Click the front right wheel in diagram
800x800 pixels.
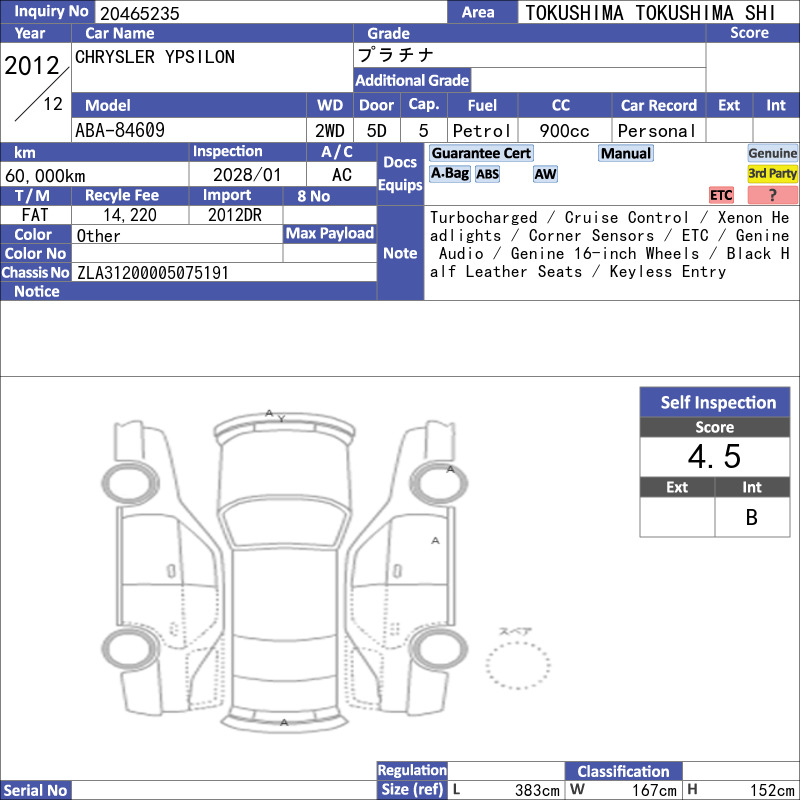[x=438, y=483]
